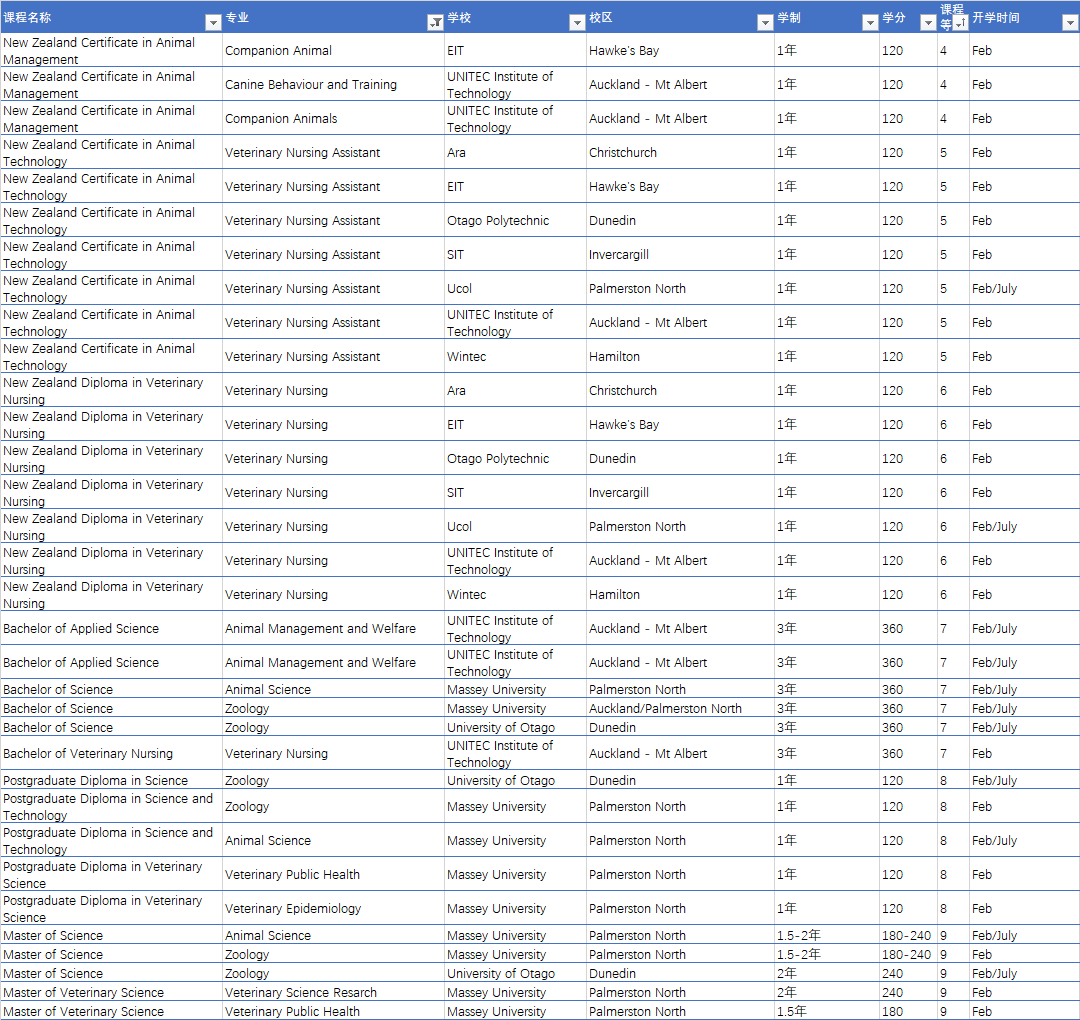Select 'Postgraduate Diploma in Veterinary Science' in Epidemiology row

112,908
